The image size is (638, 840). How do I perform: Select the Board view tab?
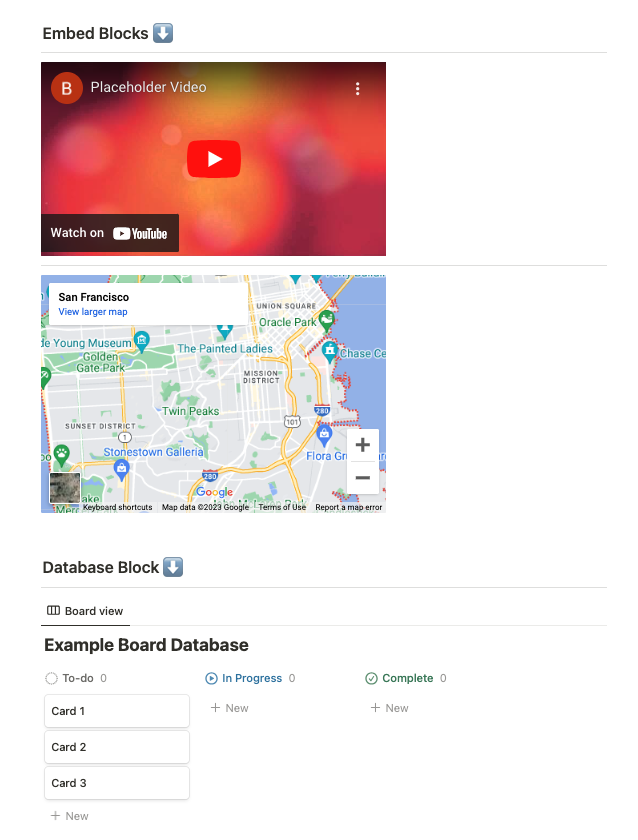coord(85,611)
